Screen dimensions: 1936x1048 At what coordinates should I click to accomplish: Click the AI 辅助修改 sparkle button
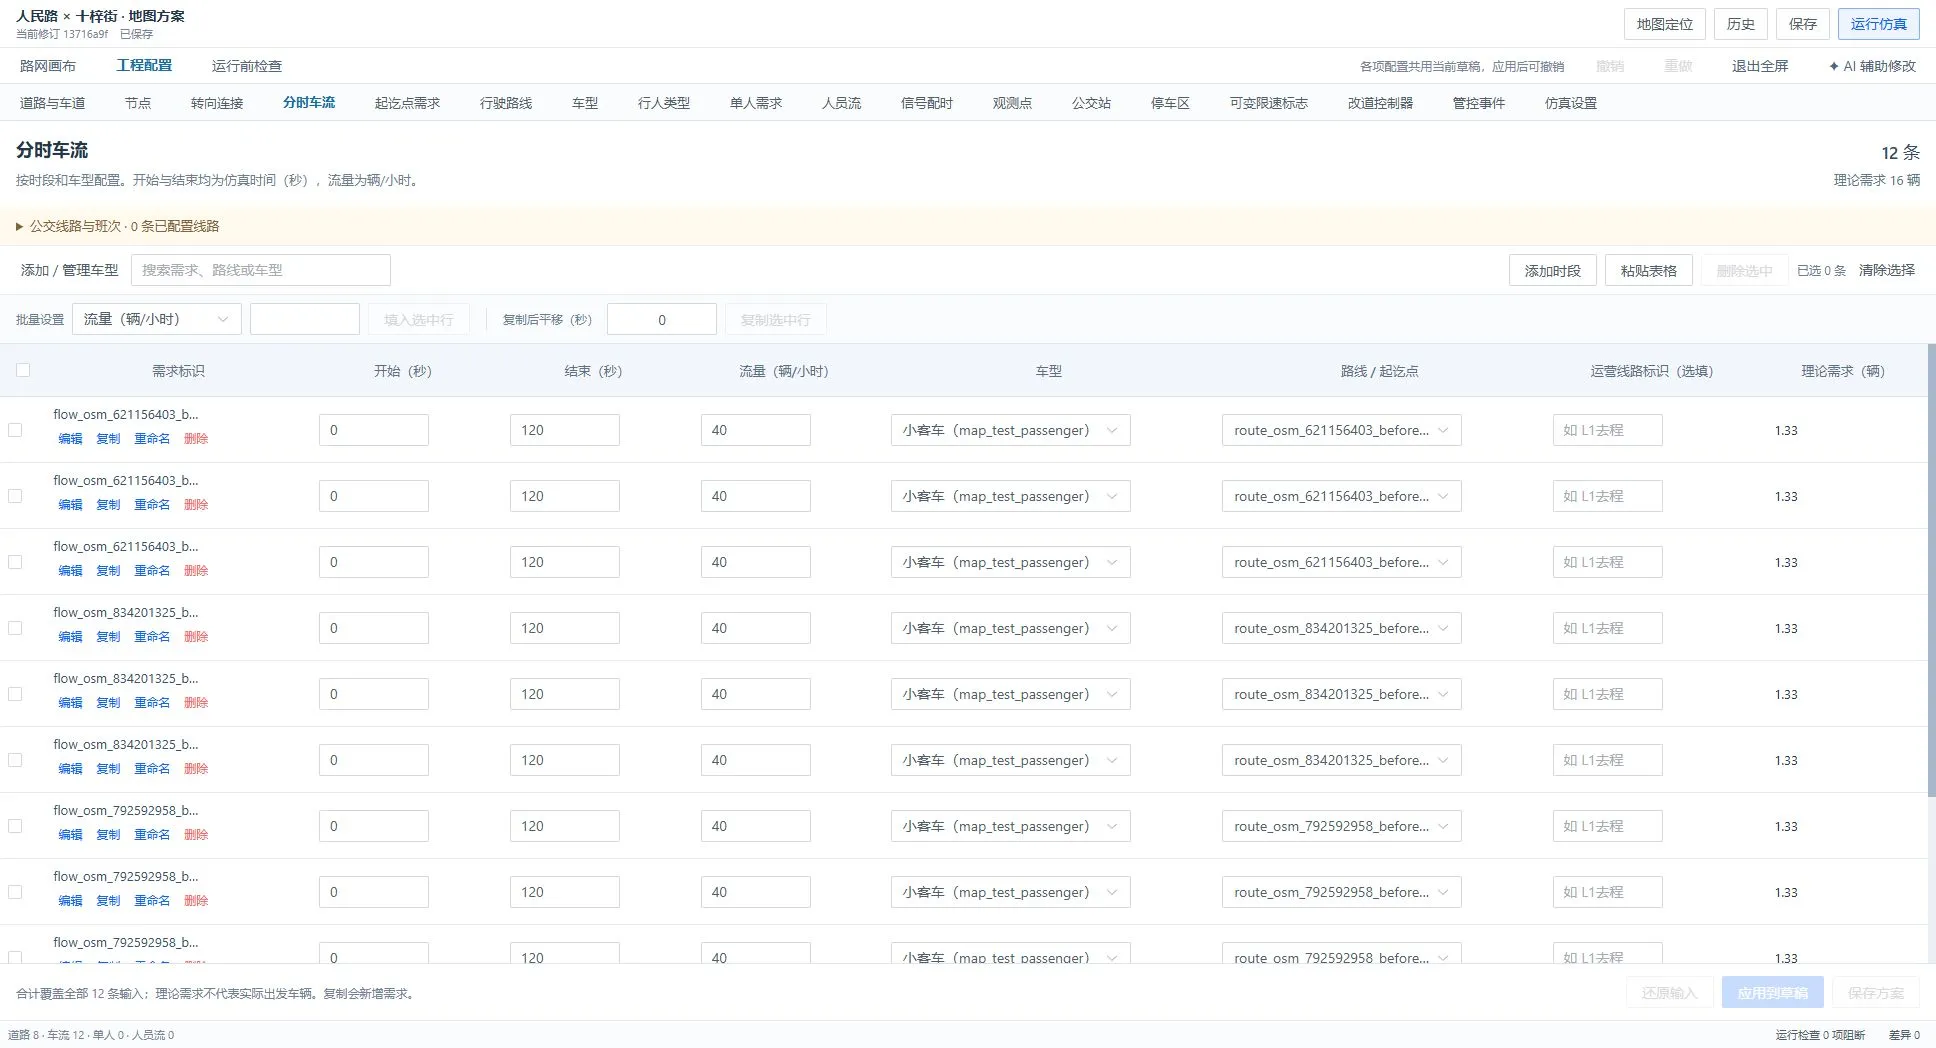pos(1872,66)
